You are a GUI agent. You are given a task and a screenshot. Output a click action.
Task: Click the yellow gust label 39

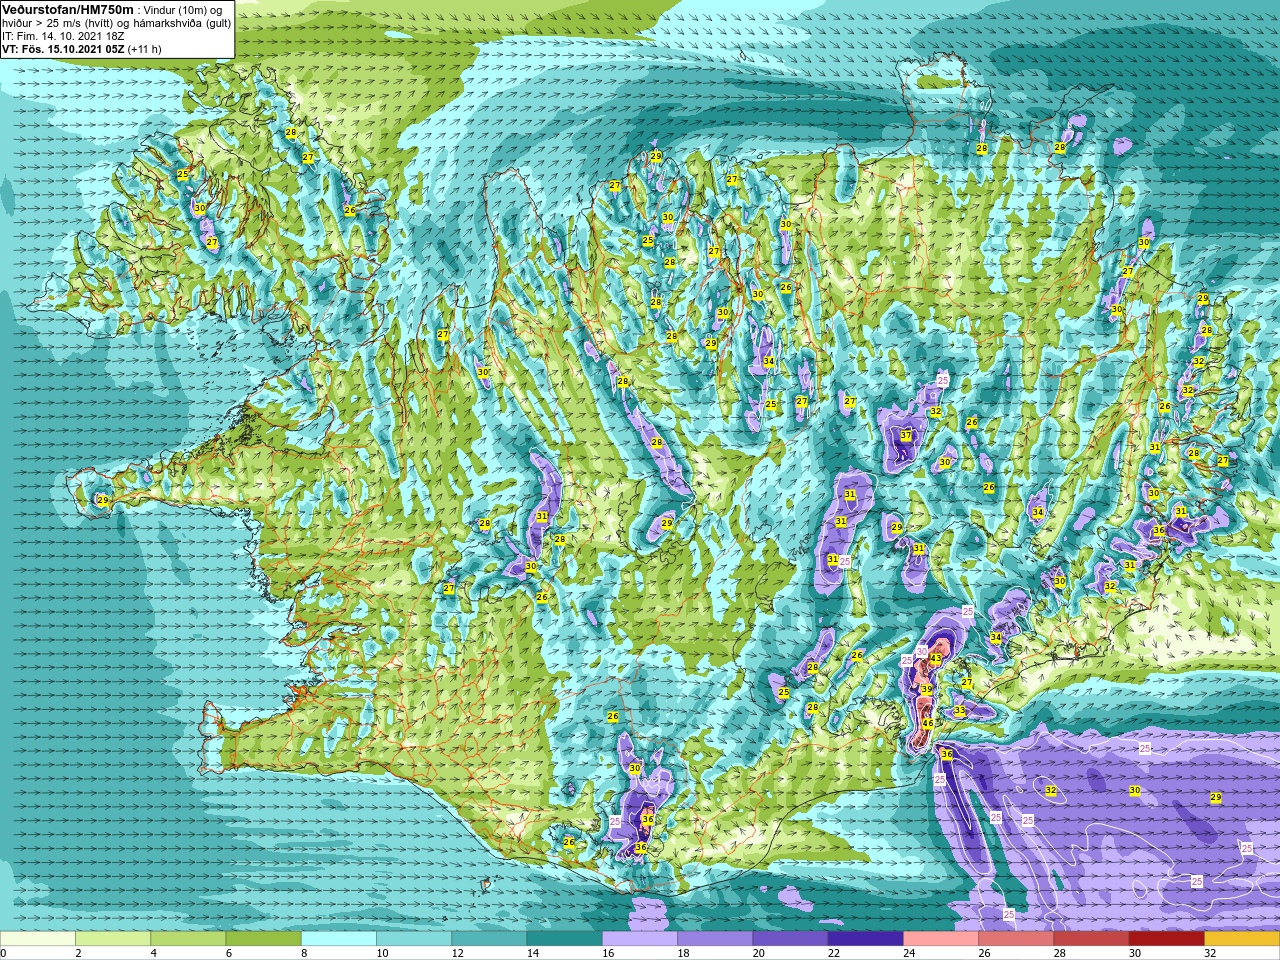[927, 690]
